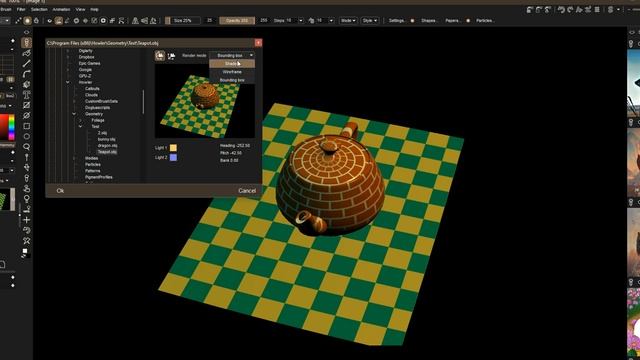The width and height of the screenshot is (640, 360).
Task: Toggle the dot indicator next to Papers
Action: pos(468,20)
